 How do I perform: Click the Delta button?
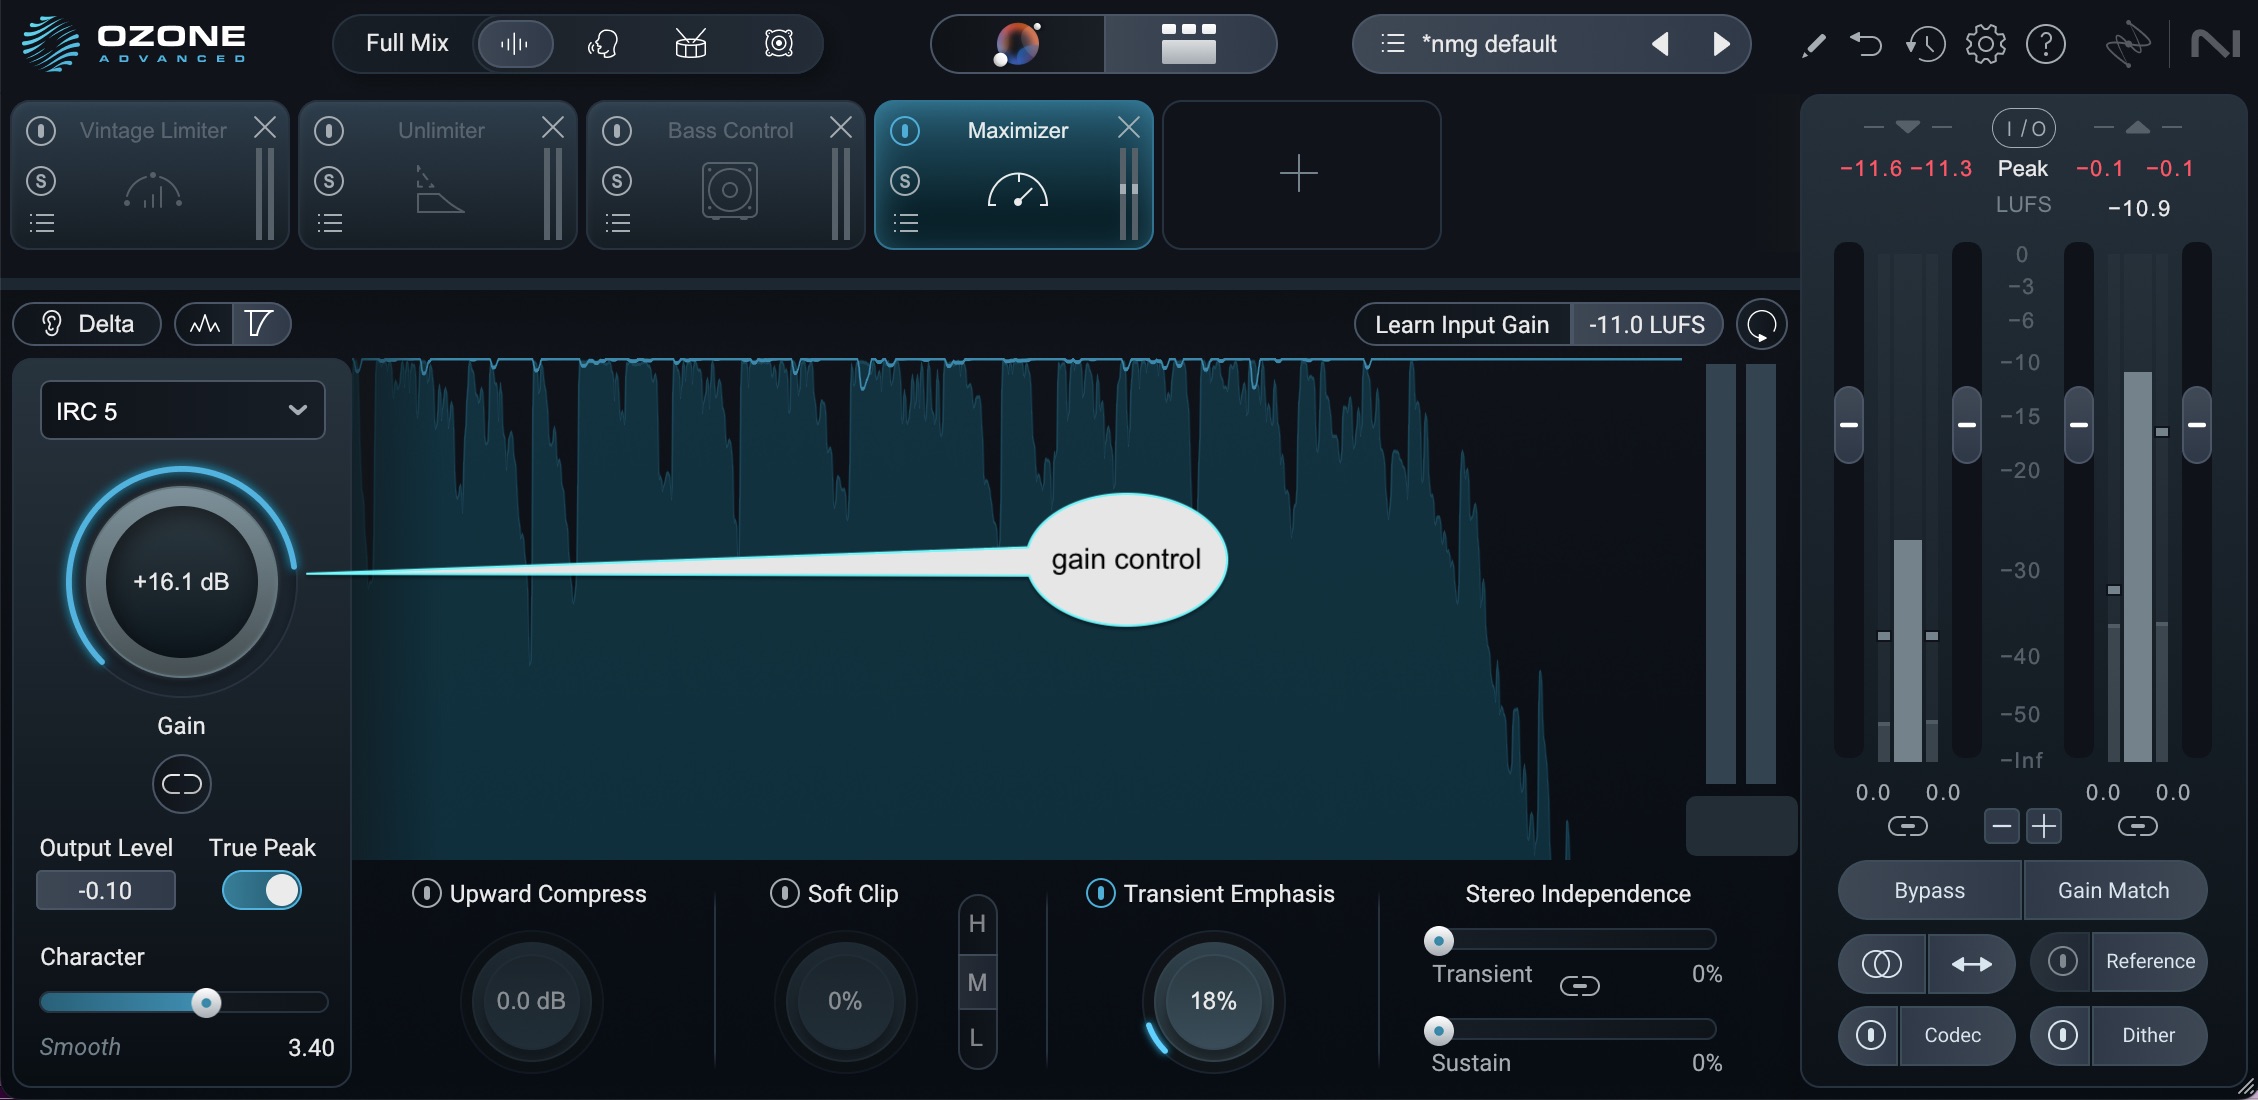[87, 324]
